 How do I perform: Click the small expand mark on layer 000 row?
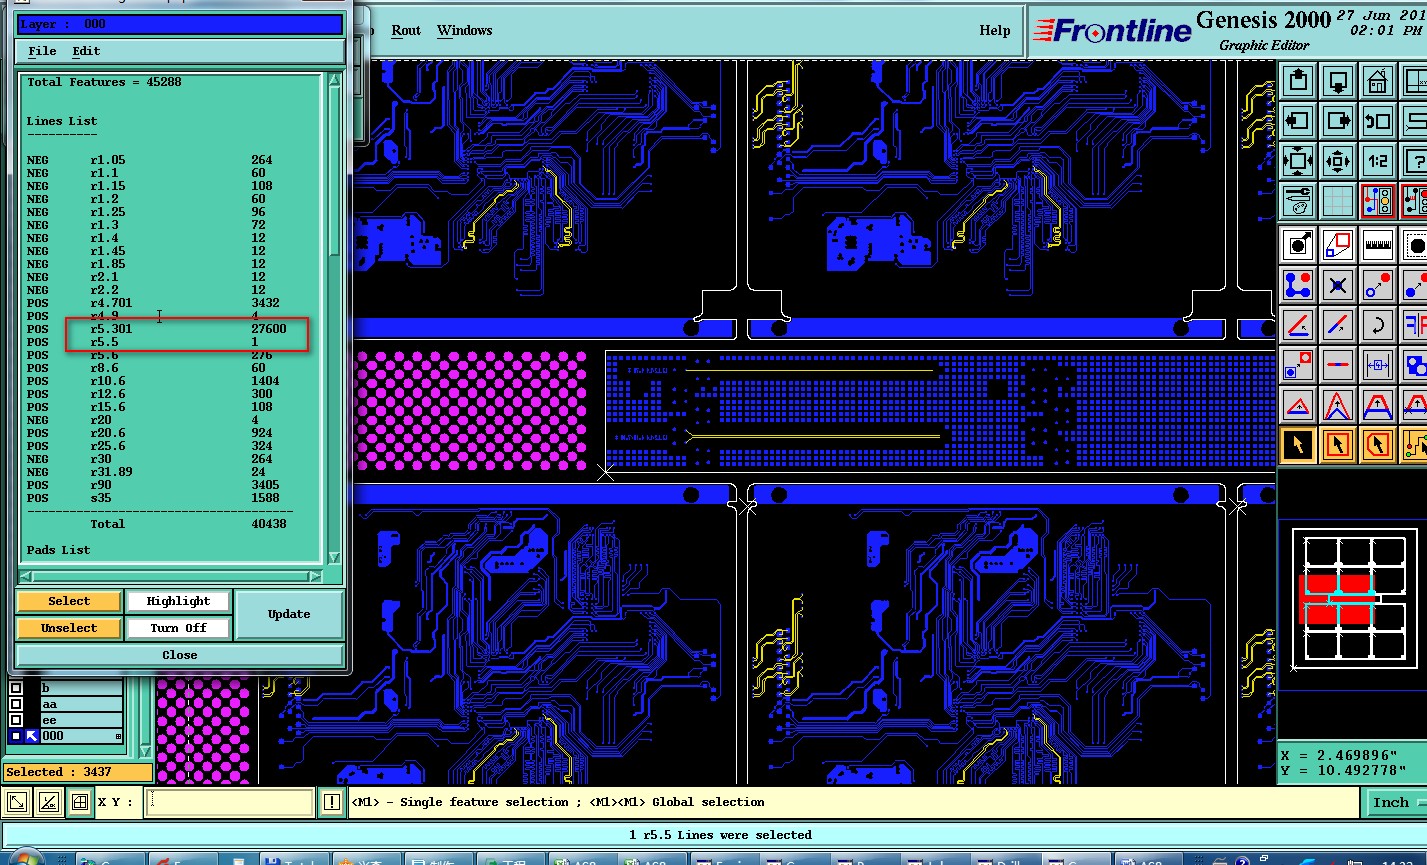click(119, 737)
